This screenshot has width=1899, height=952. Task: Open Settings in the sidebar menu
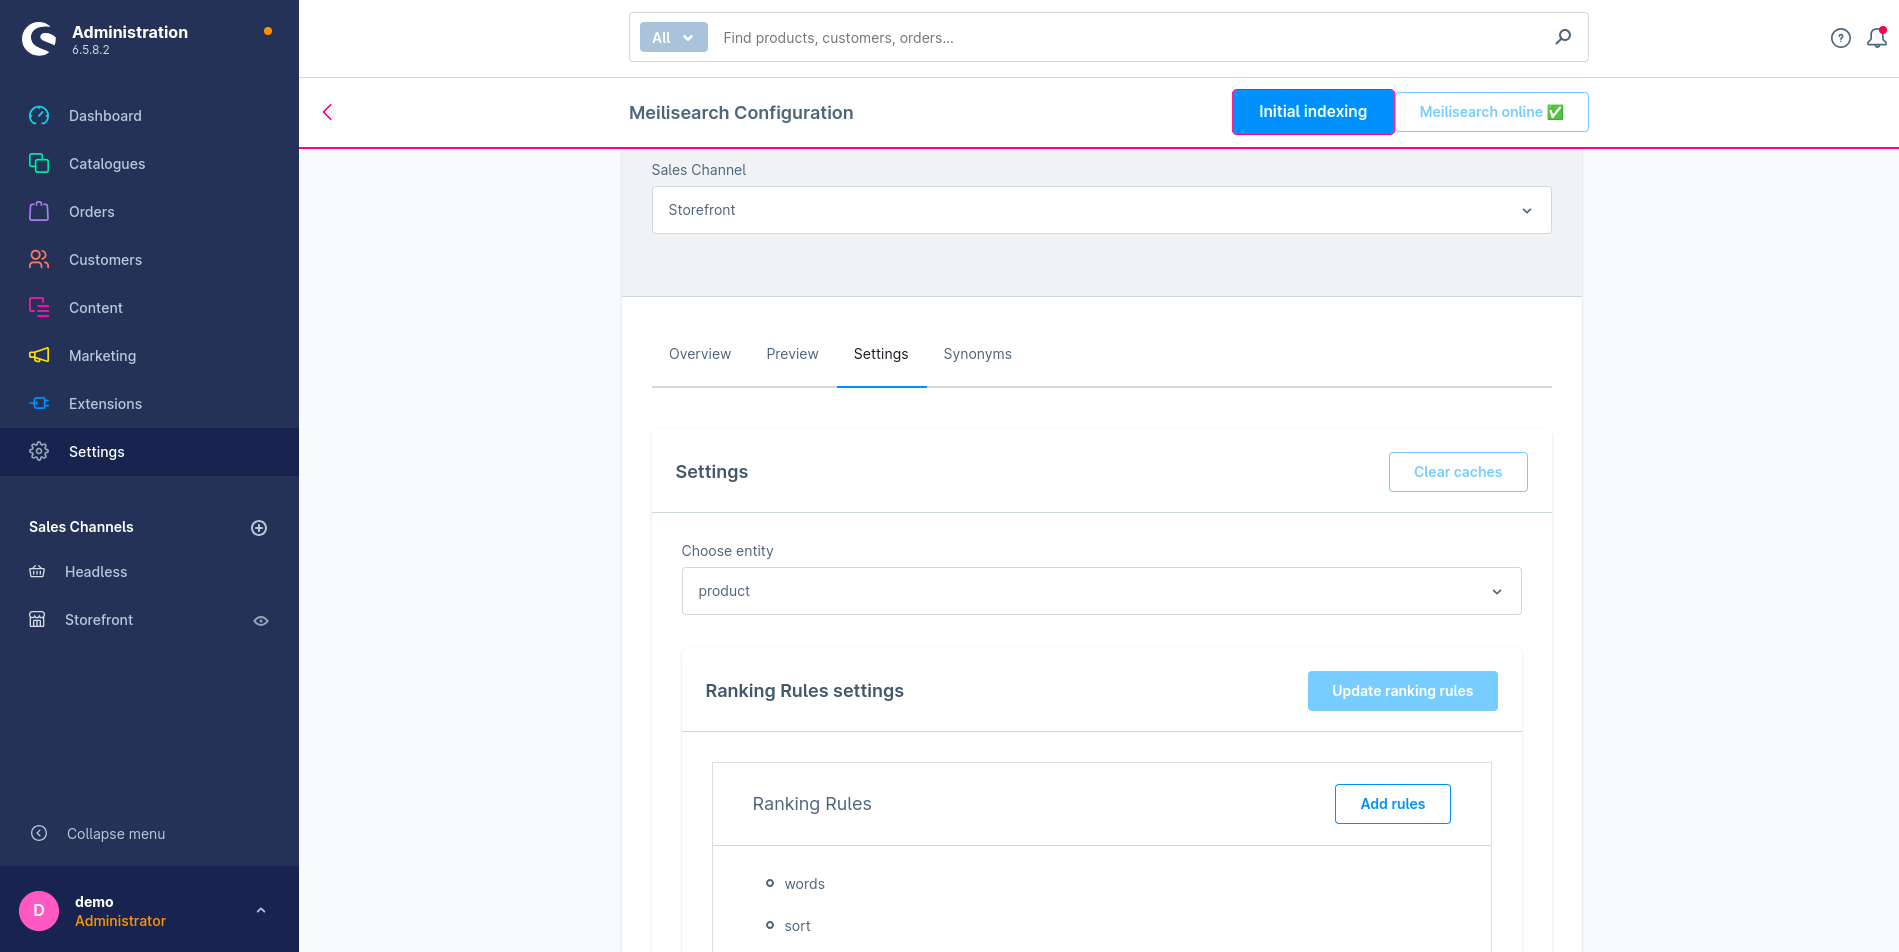click(x=97, y=452)
